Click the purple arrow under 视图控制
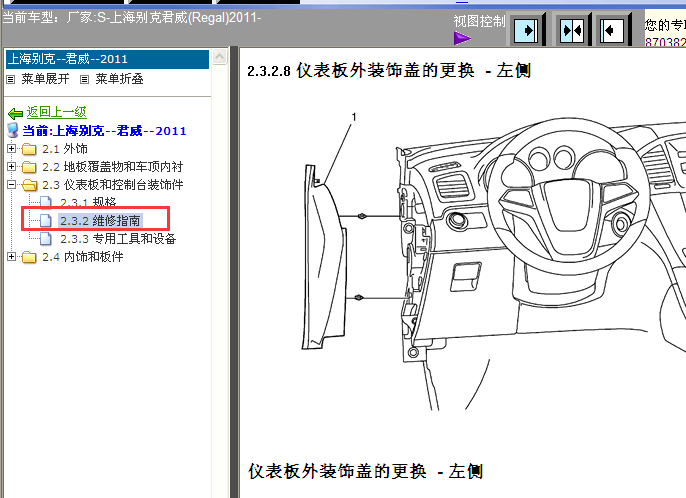The height and width of the screenshot is (498, 686). pos(462,39)
